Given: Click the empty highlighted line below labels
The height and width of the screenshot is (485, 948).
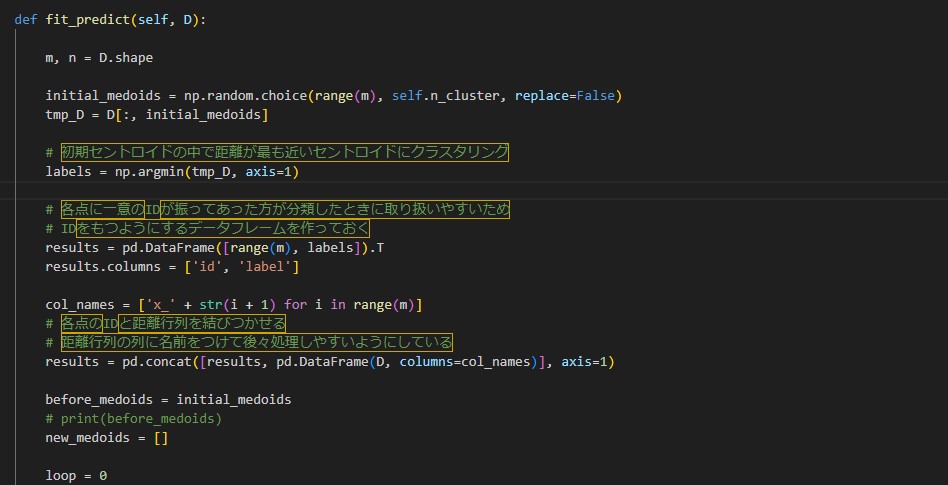Looking at the screenshot, I should pyautogui.click(x=400, y=191).
